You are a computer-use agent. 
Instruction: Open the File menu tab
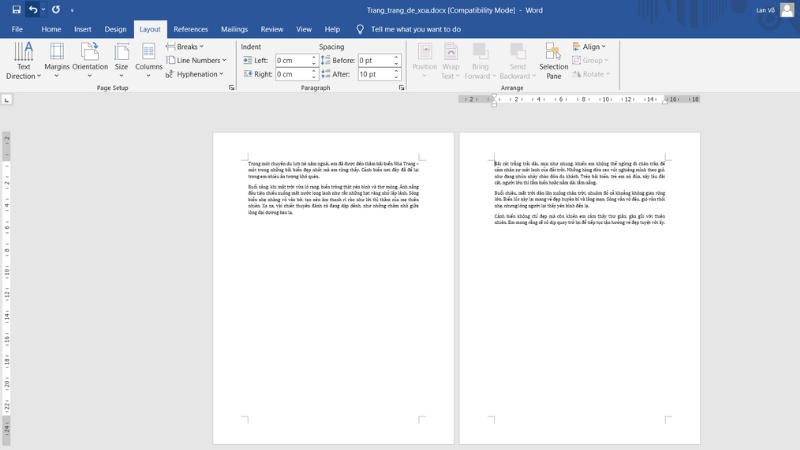17,30
